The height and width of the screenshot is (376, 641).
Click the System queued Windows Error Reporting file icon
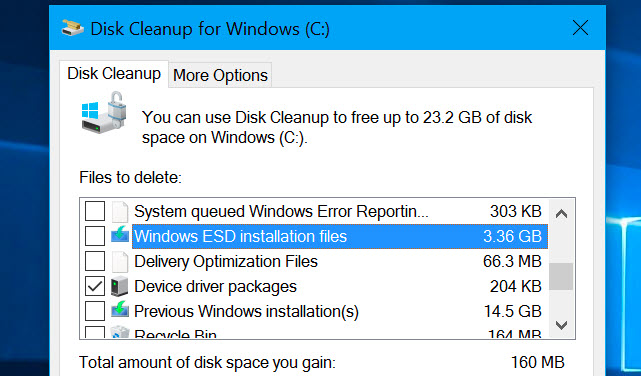120,211
